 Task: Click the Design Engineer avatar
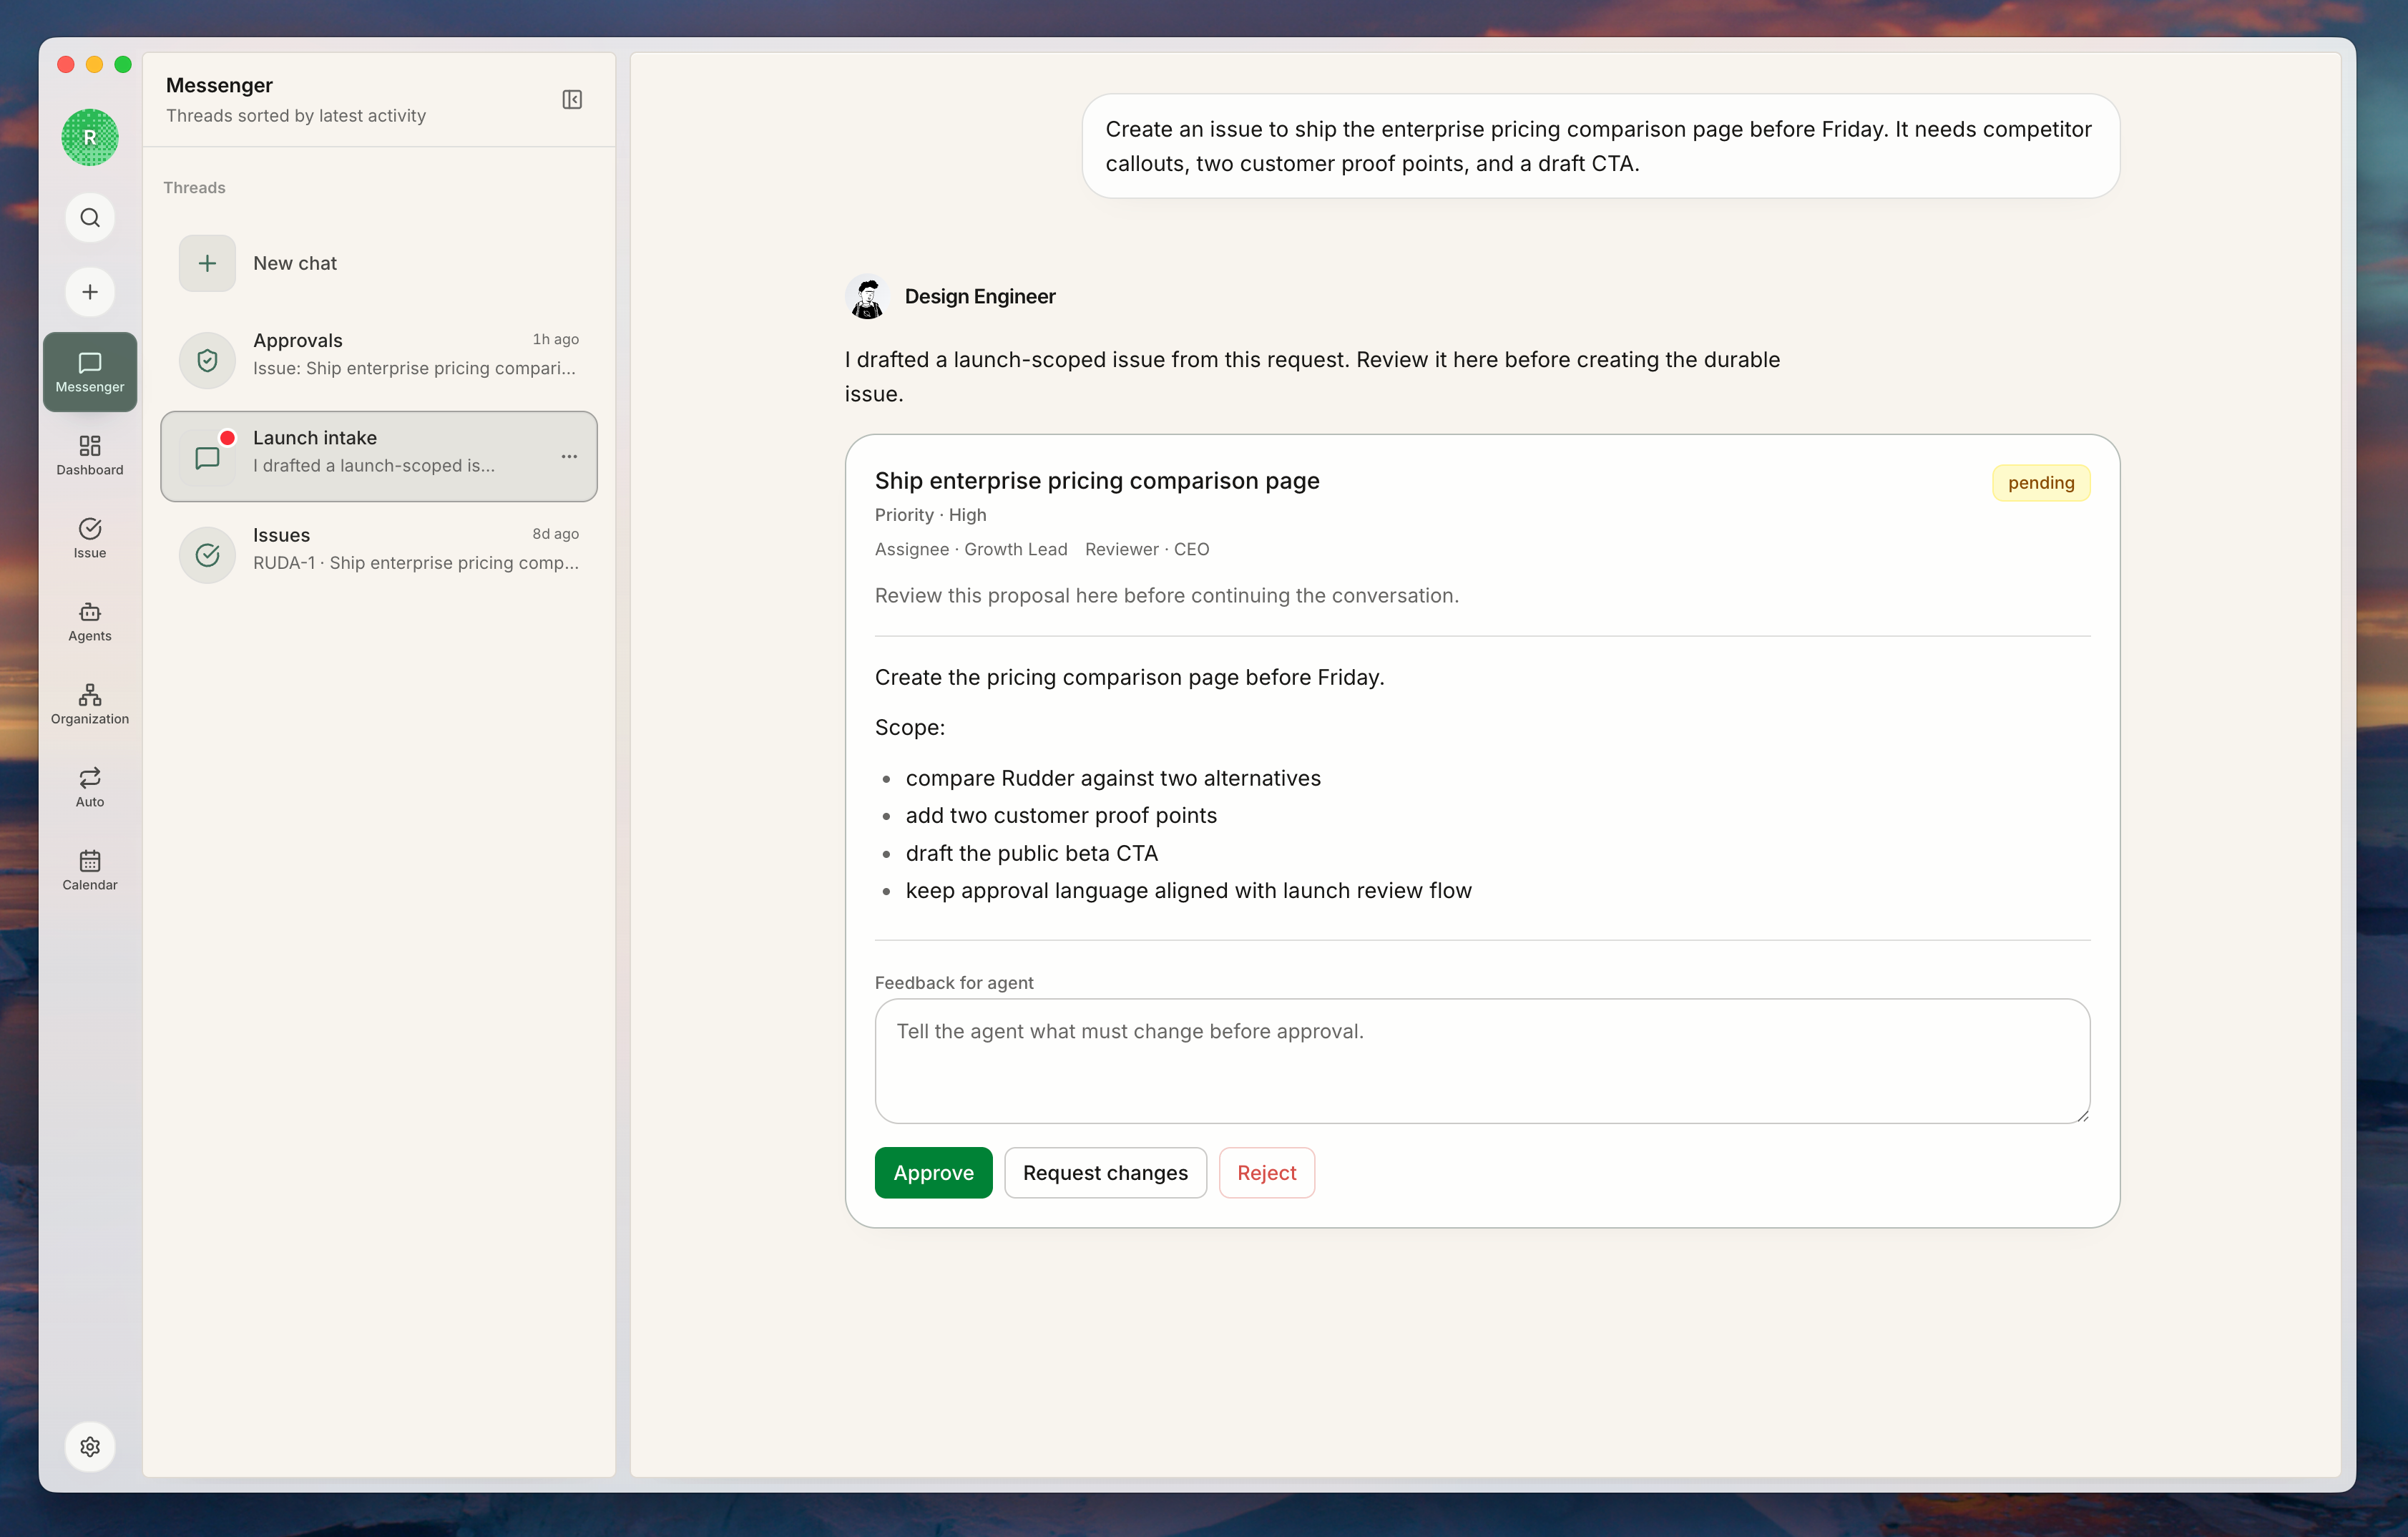tap(867, 297)
